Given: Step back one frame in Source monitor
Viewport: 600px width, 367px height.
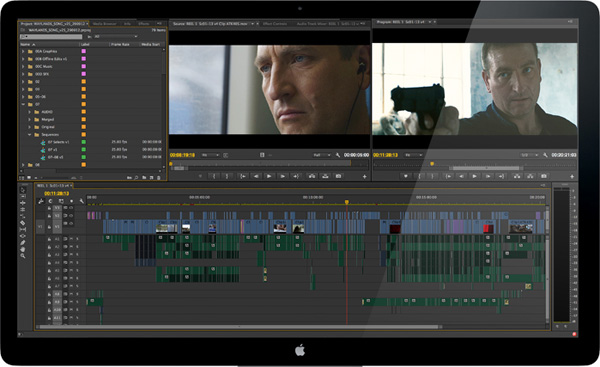Looking at the screenshot, I should (x=256, y=176).
